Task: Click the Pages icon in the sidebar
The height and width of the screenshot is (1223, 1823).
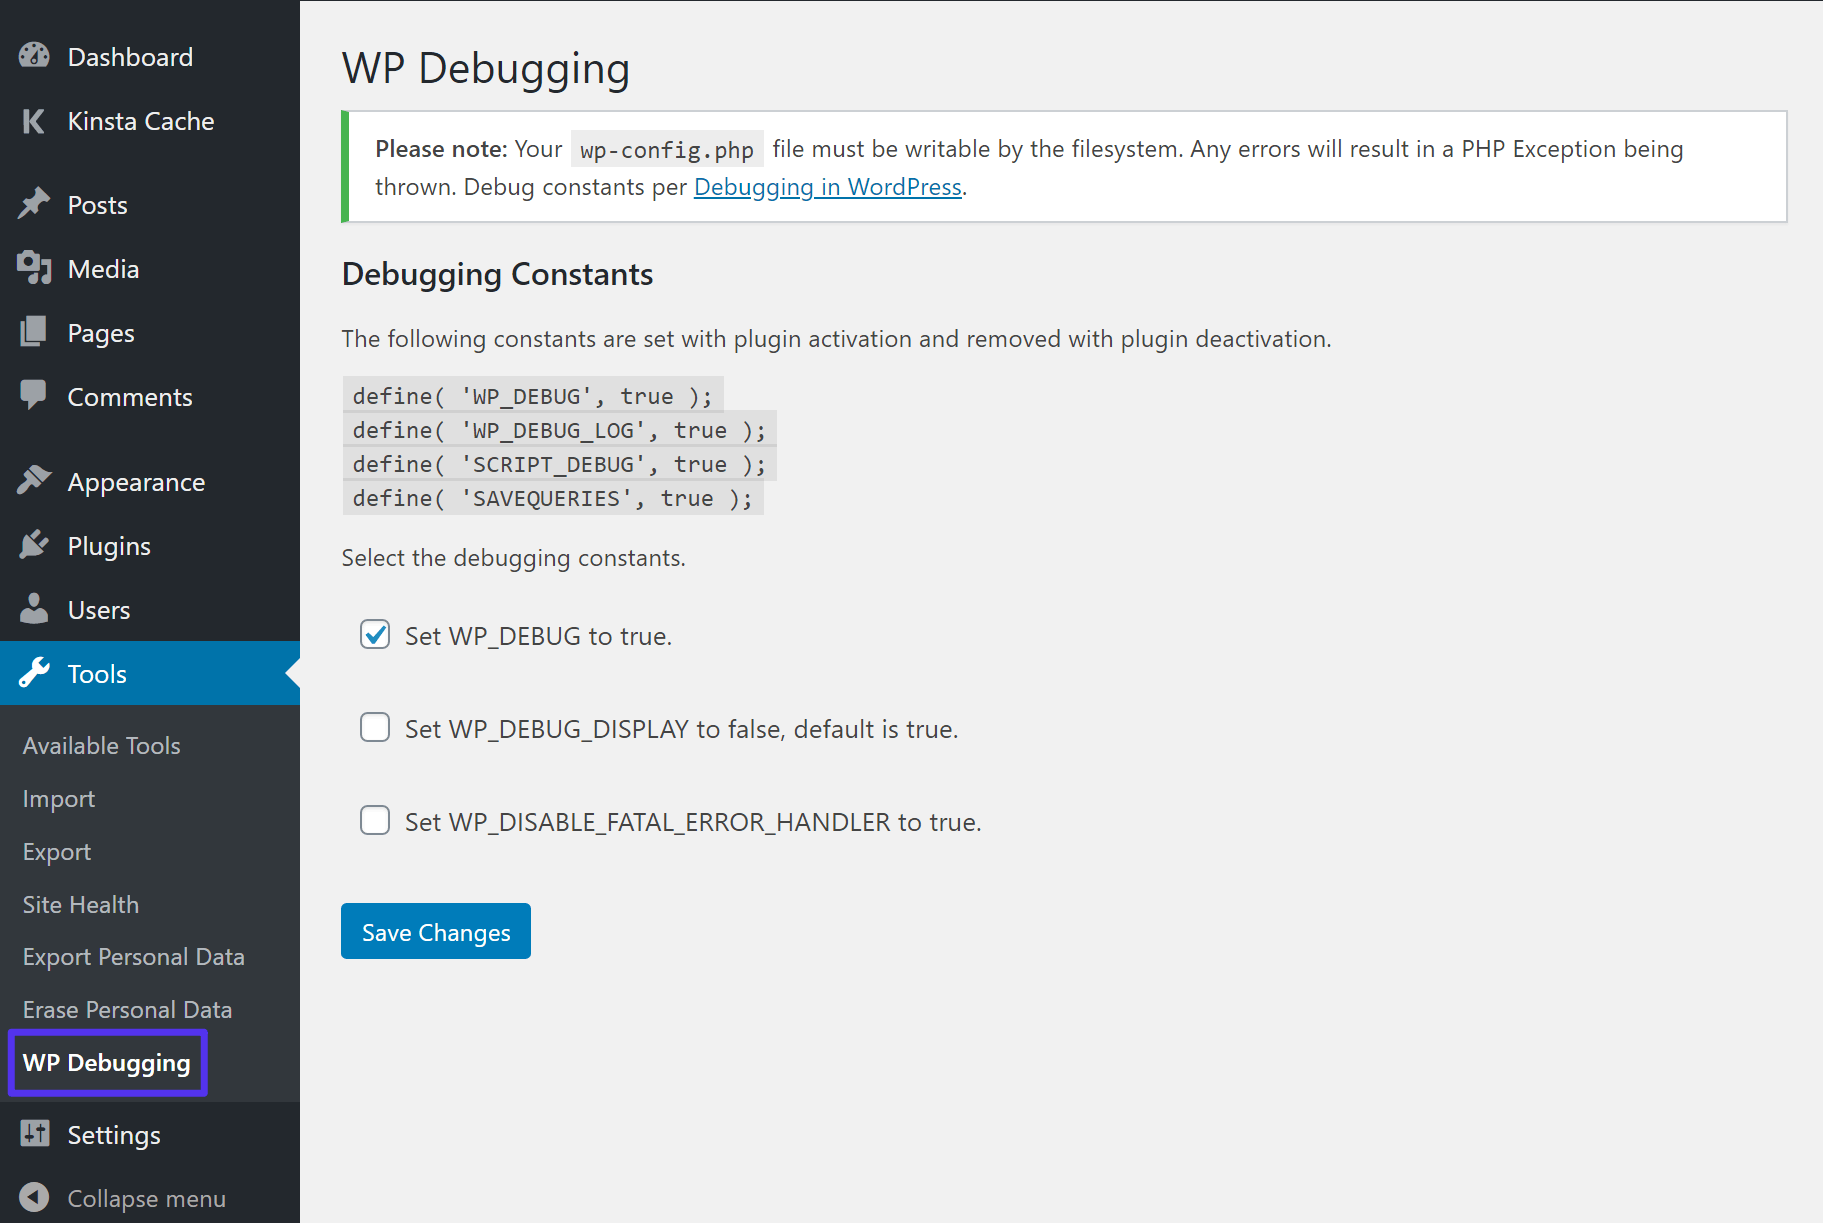Action: [33, 332]
